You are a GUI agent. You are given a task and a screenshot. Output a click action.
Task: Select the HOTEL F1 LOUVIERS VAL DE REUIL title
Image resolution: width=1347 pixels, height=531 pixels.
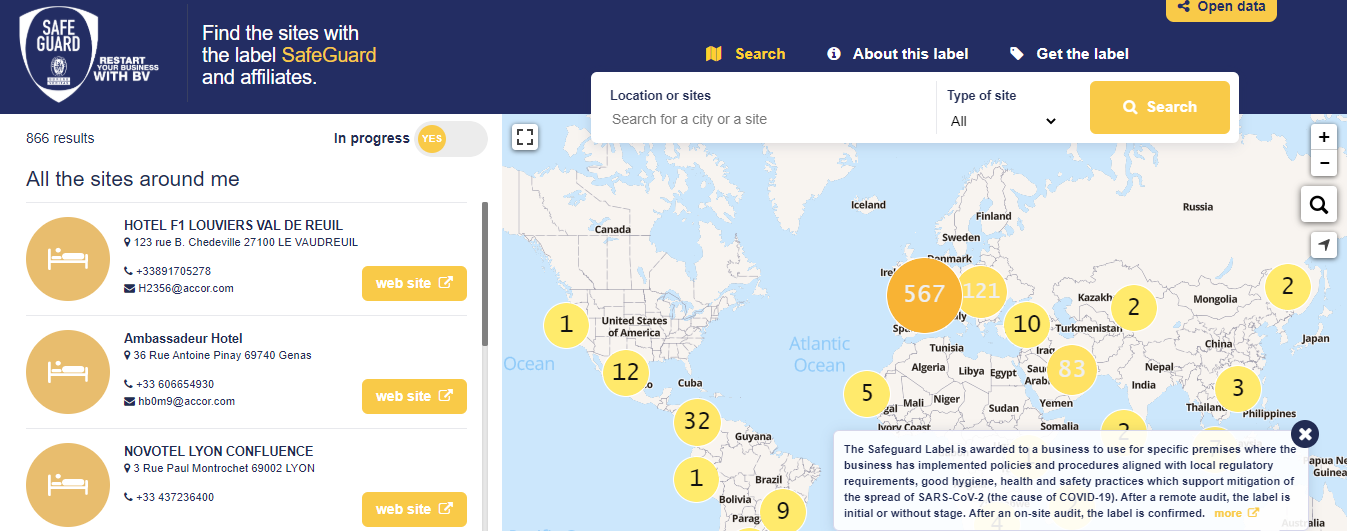click(x=233, y=225)
